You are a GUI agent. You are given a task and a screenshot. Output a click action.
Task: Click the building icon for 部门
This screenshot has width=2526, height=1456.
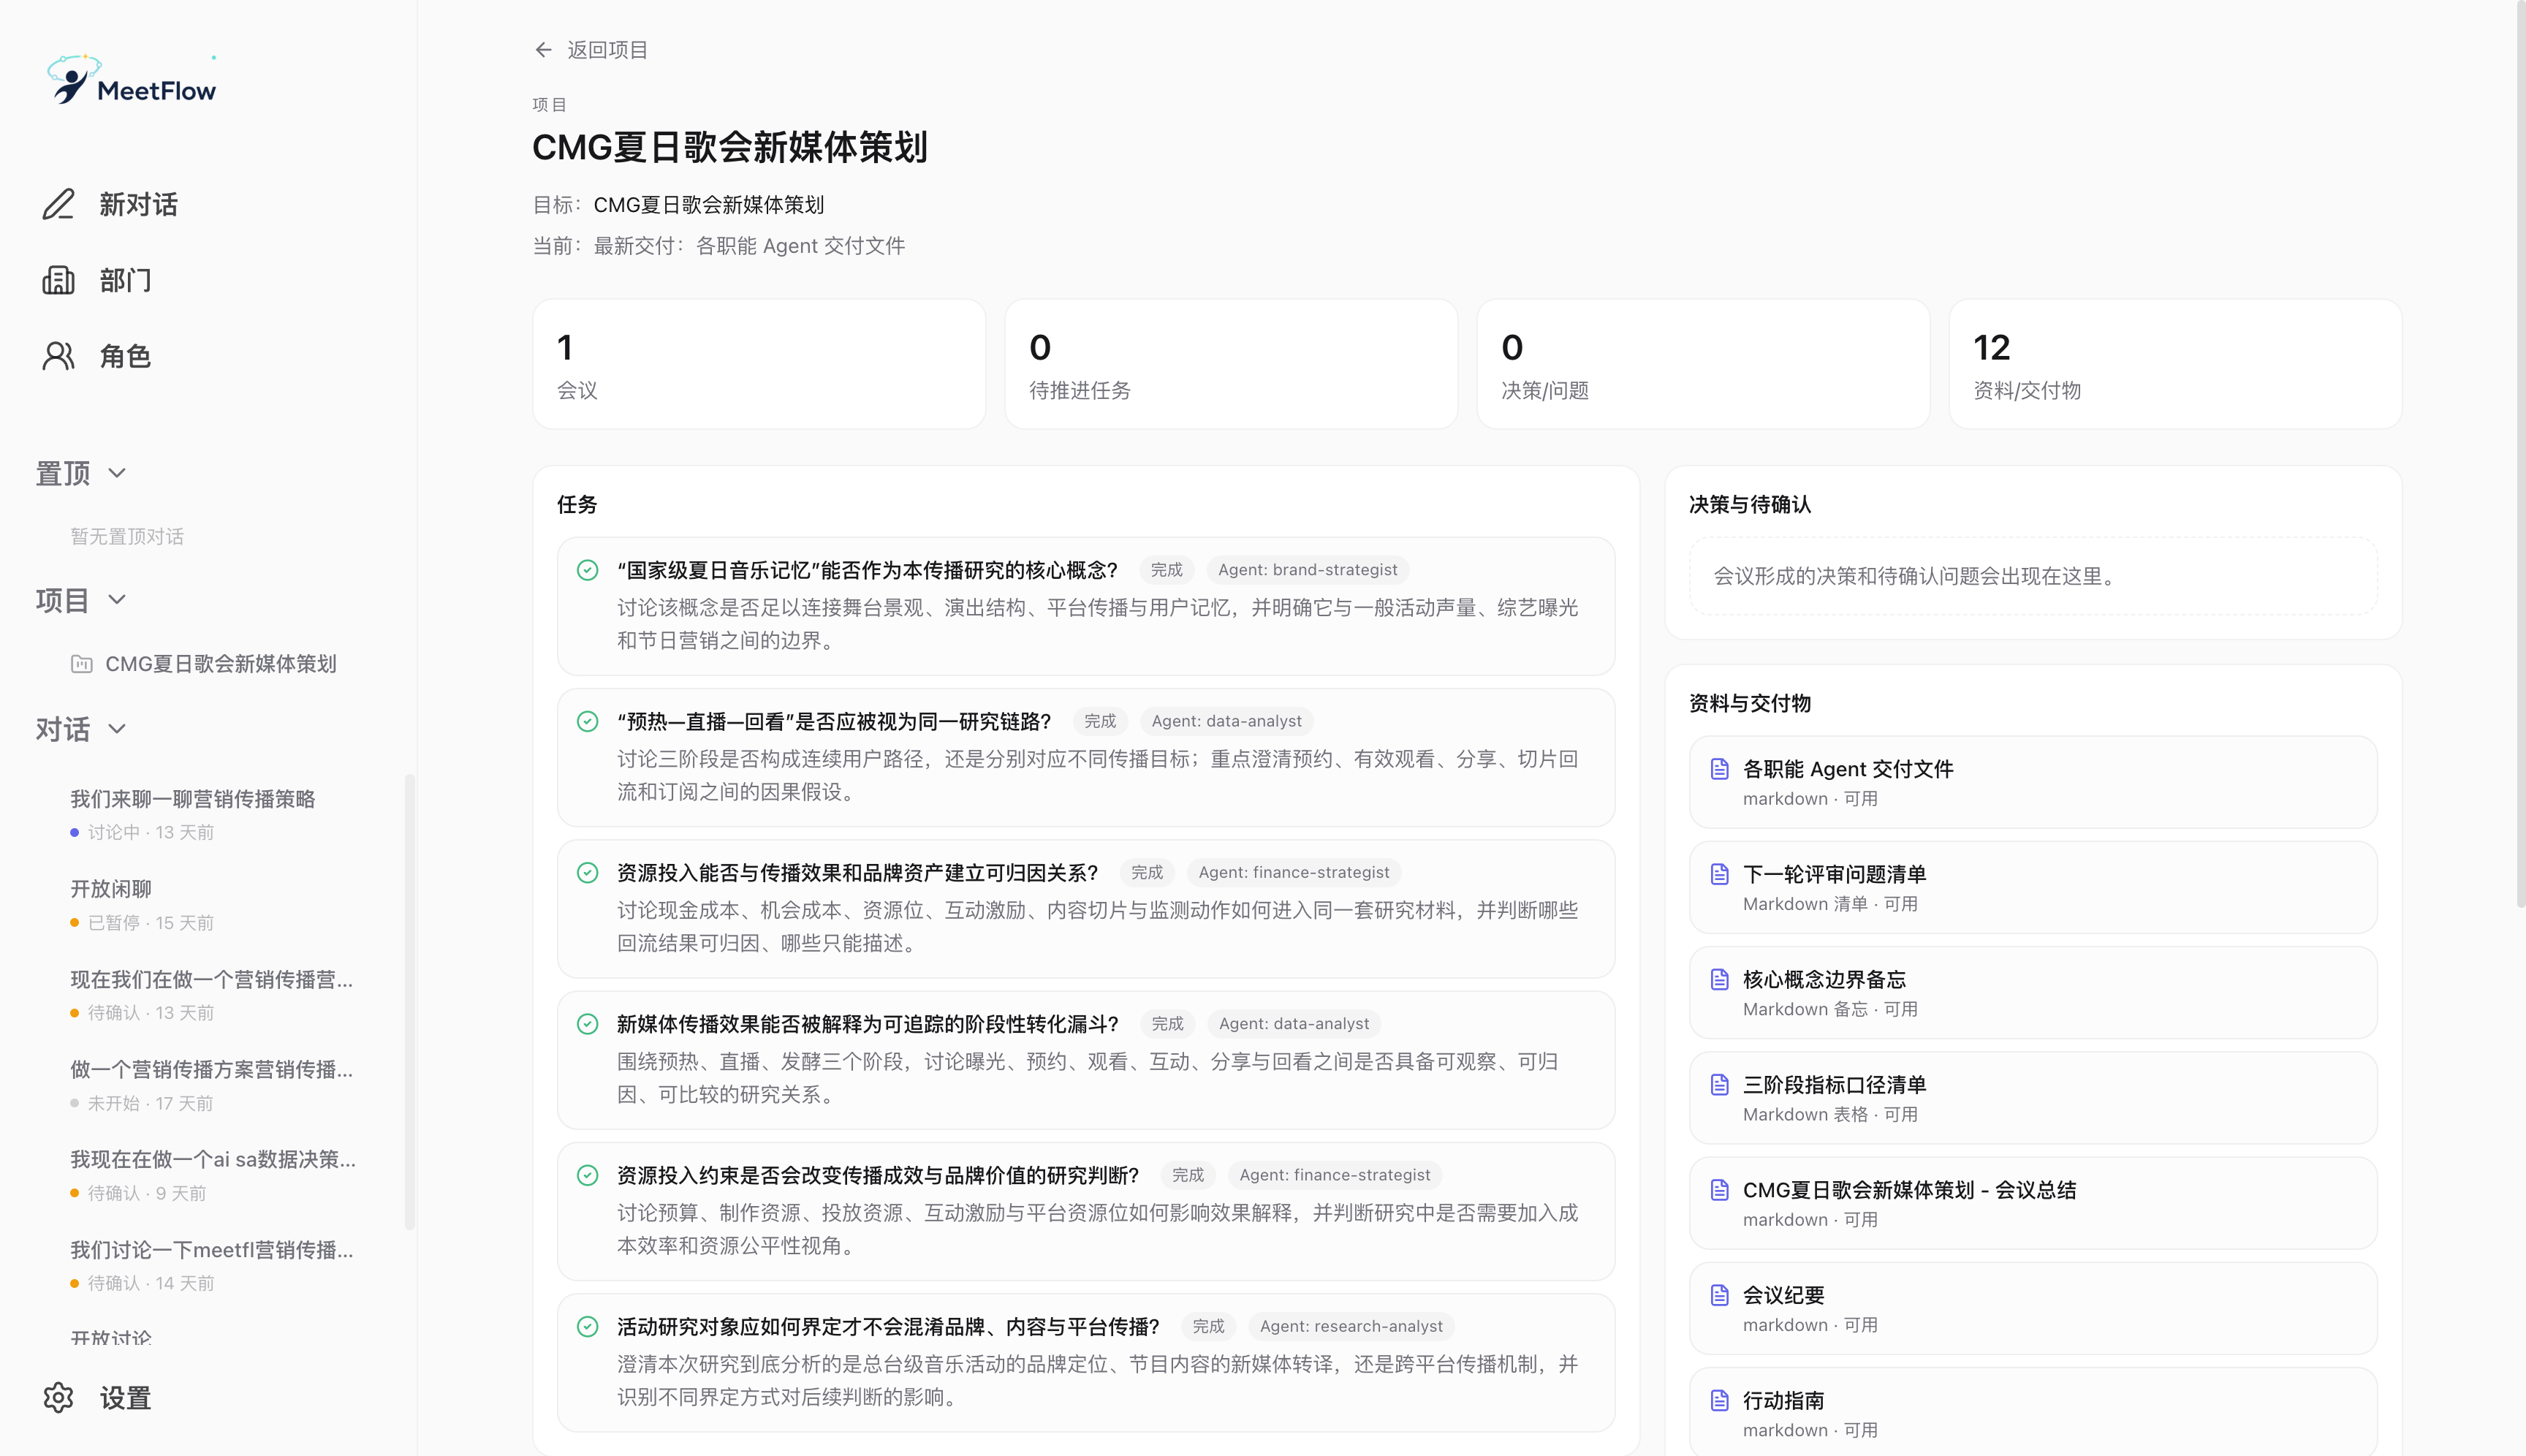pos(58,280)
